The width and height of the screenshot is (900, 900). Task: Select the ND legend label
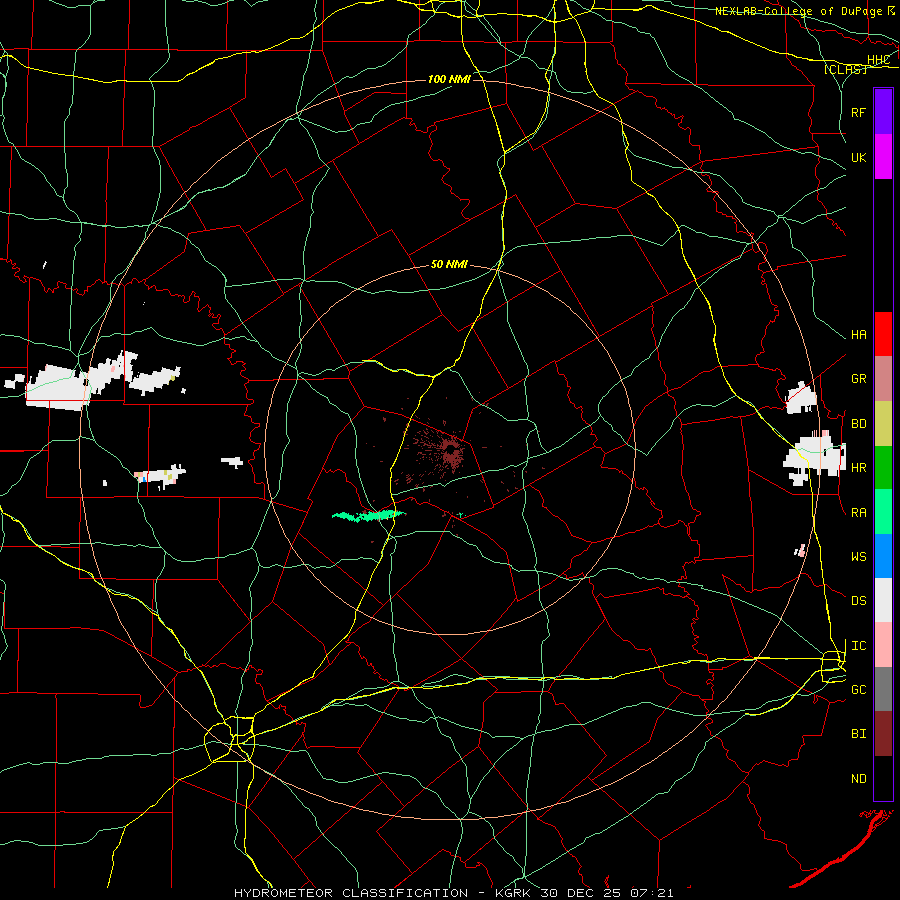click(858, 779)
